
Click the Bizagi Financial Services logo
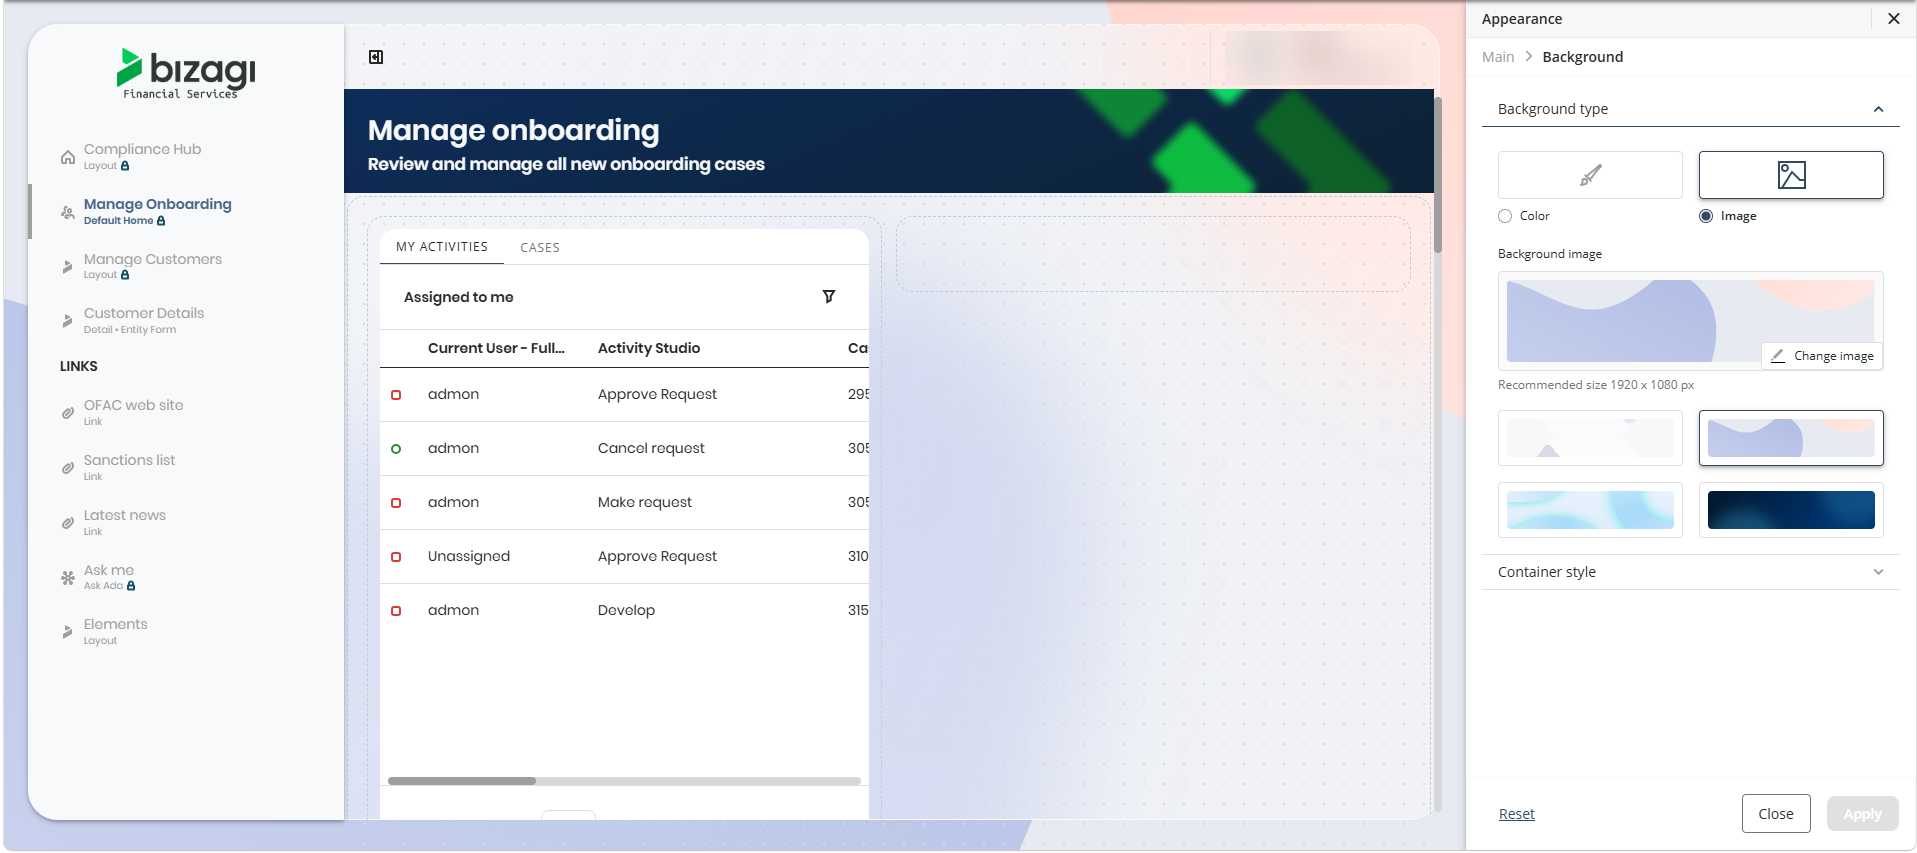(x=186, y=73)
